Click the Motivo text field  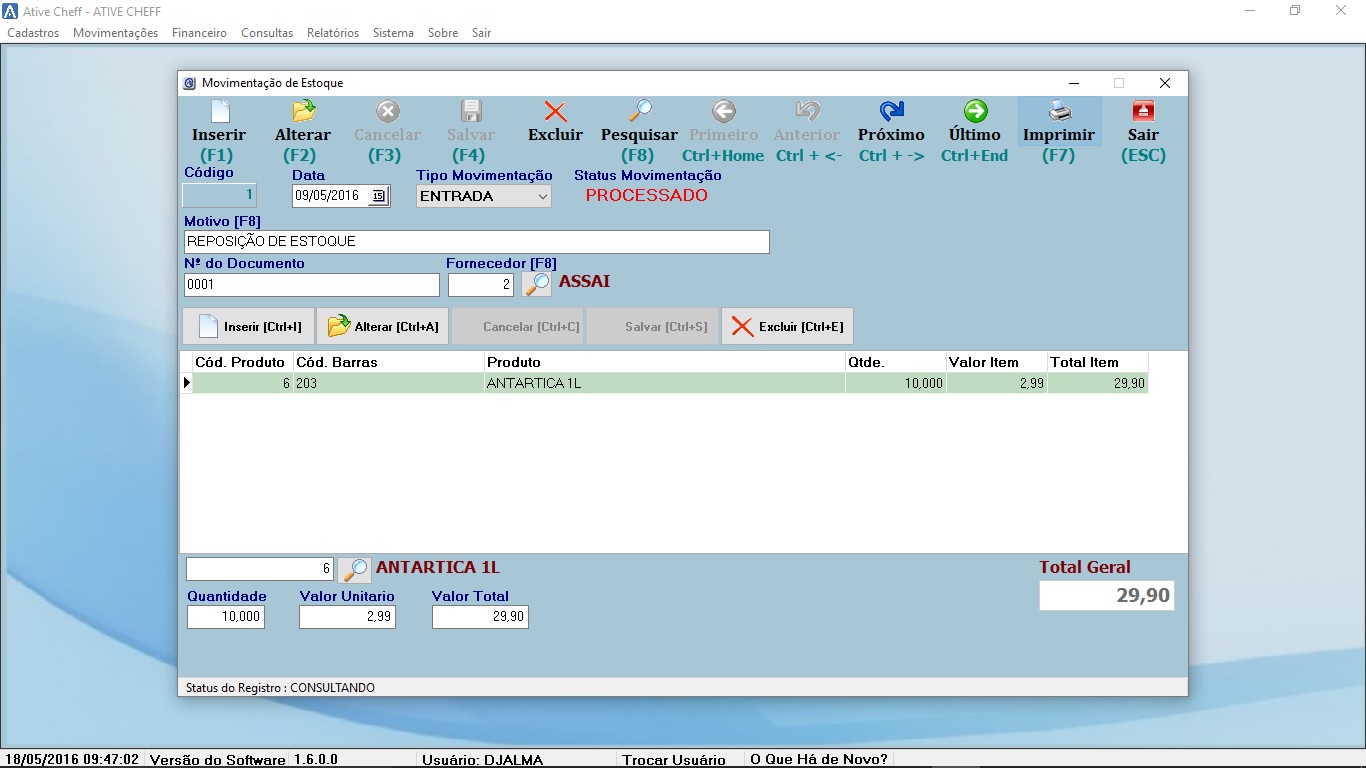coord(477,242)
